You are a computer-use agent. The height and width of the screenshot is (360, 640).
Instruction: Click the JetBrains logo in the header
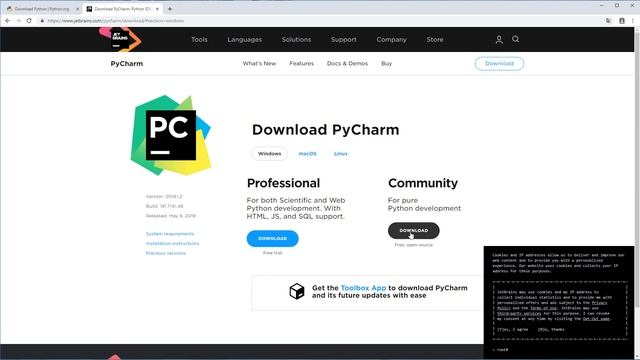pos(120,39)
